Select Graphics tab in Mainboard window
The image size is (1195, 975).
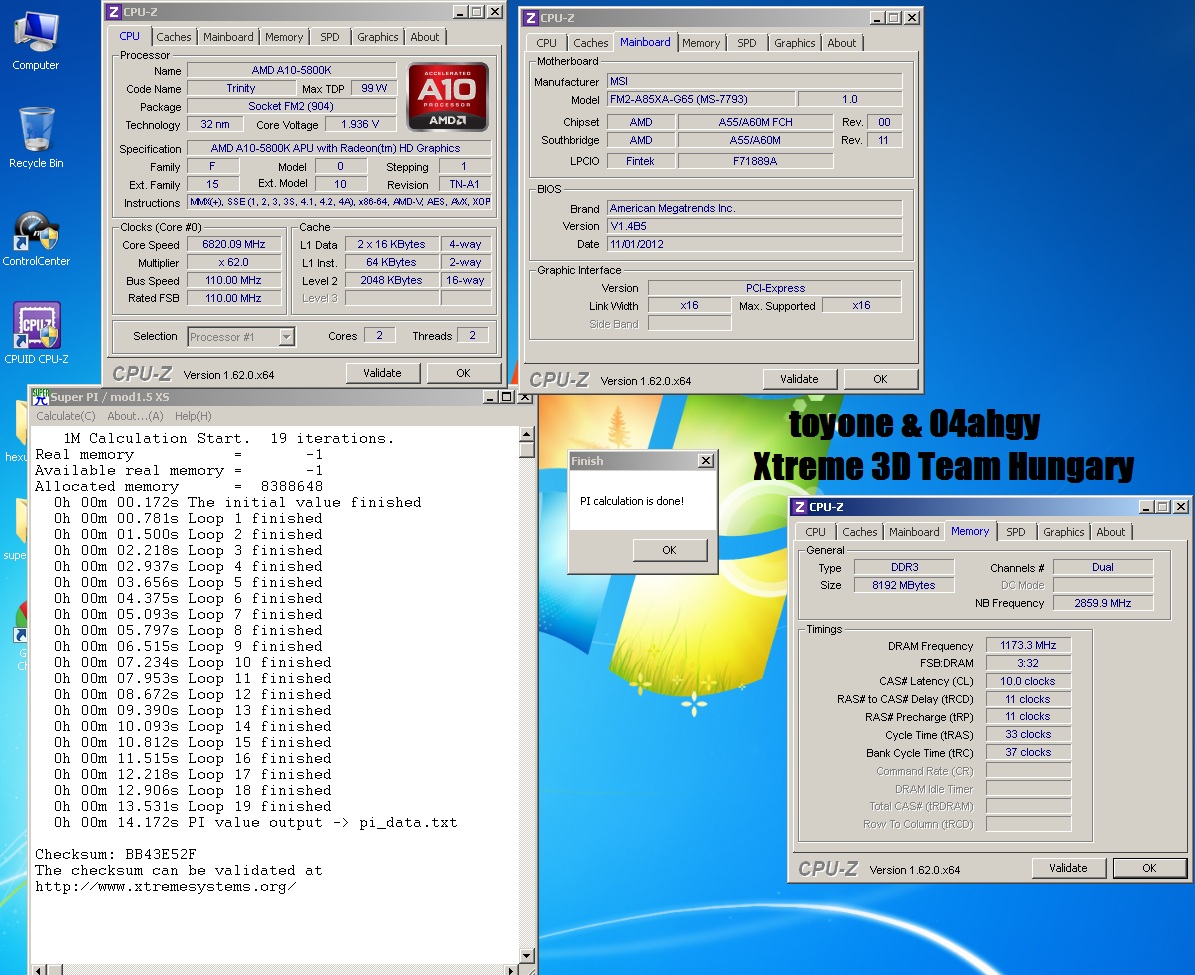(x=794, y=43)
